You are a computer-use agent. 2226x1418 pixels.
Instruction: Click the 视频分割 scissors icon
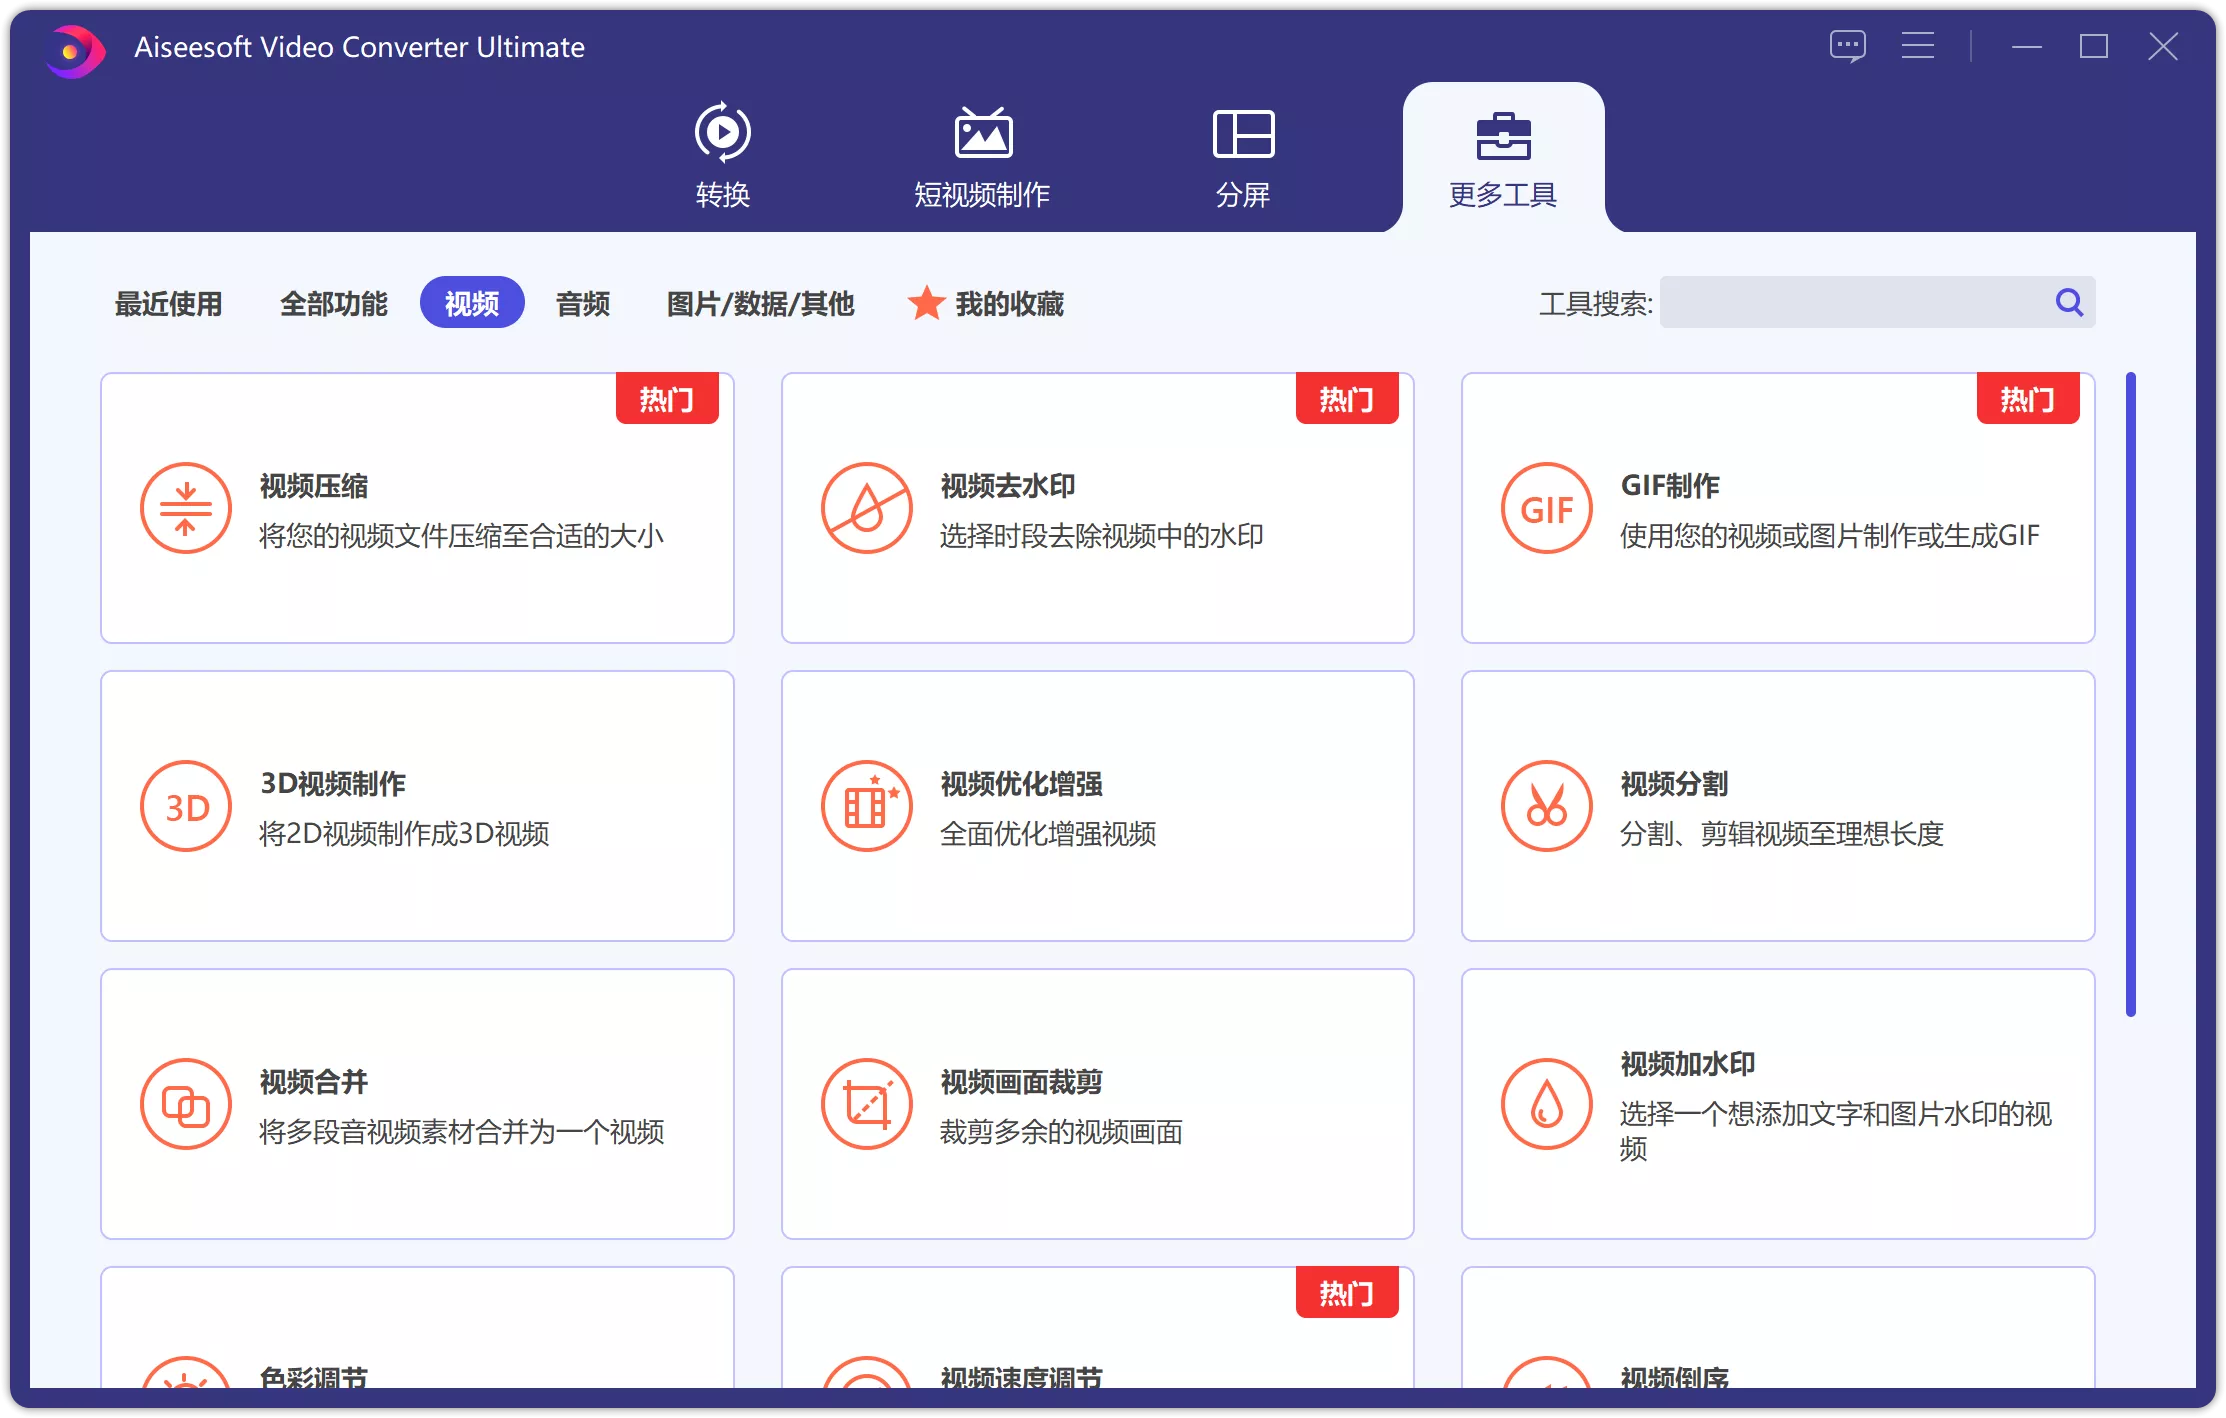point(1546,806)
